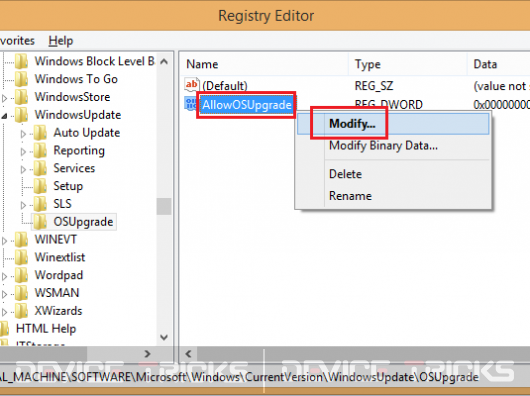The width and height of the screenshot is (530, 396).
Task: Expand the WINEVT tree node
Action: coord(4,241)
